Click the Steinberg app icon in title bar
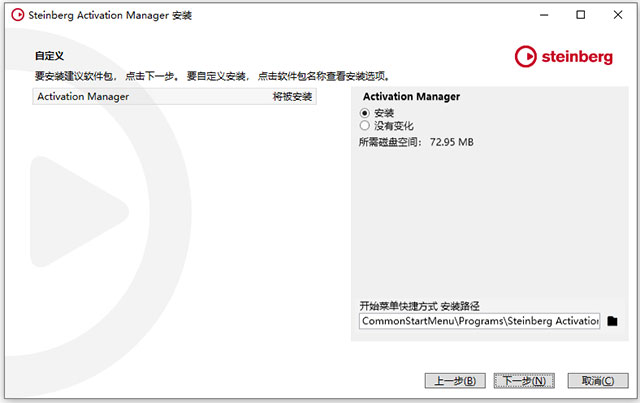This screenshot has height=403, width=640. (16, 16)
